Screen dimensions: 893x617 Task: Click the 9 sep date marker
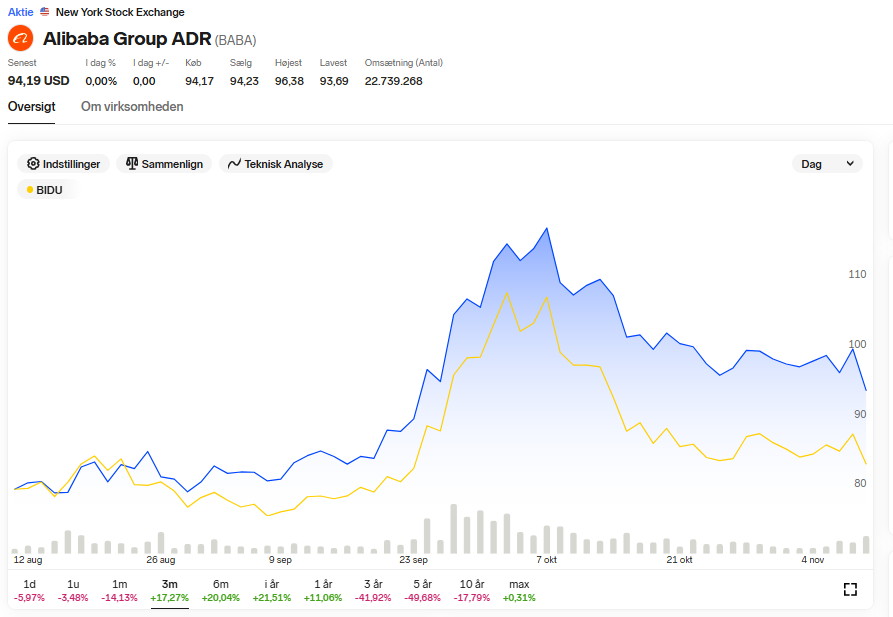coord(280,559)
